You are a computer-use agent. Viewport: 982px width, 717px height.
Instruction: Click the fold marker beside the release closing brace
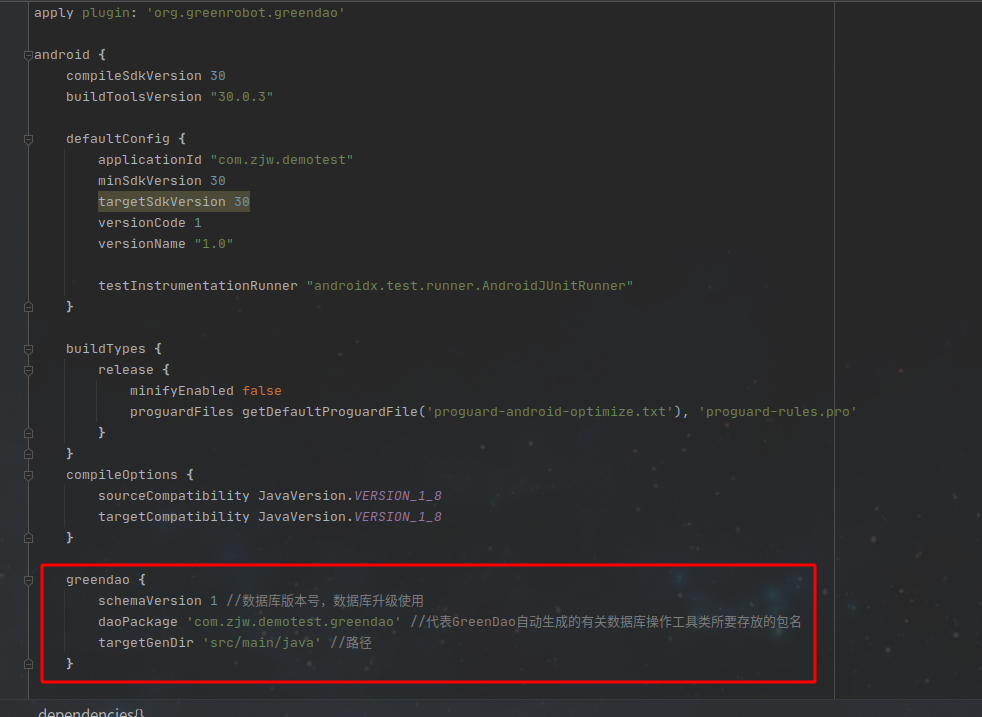click(28, 432)
